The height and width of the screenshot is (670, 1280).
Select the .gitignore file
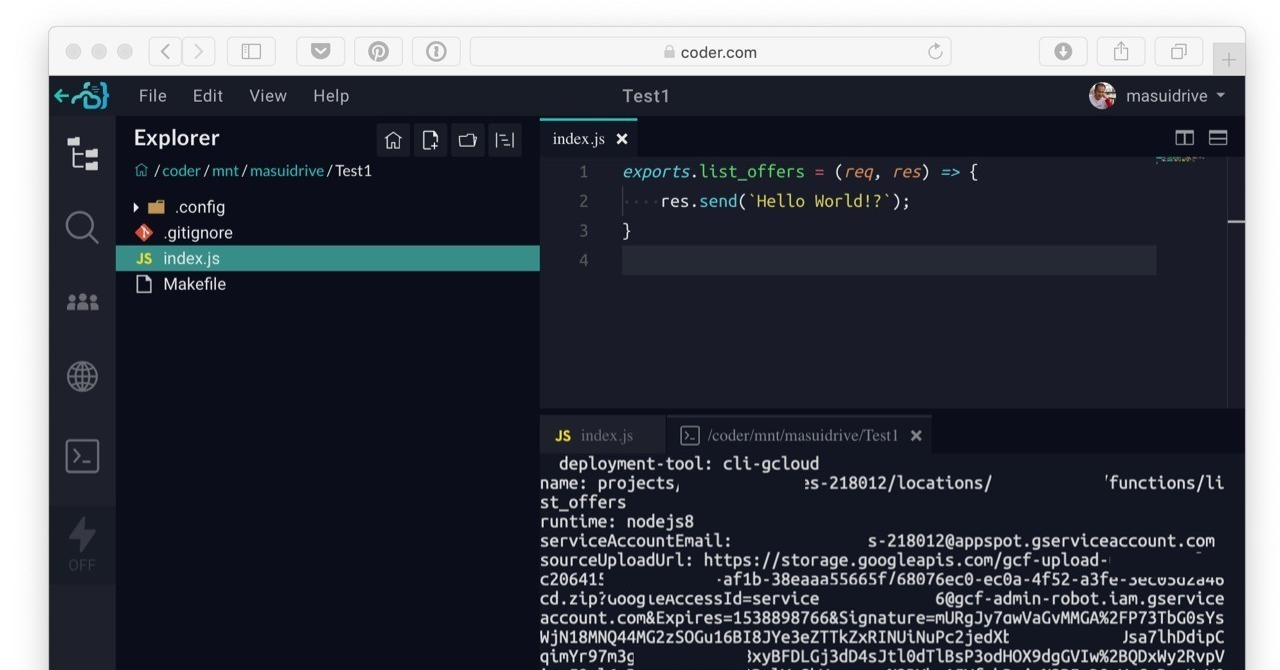(x=327, y=232)
